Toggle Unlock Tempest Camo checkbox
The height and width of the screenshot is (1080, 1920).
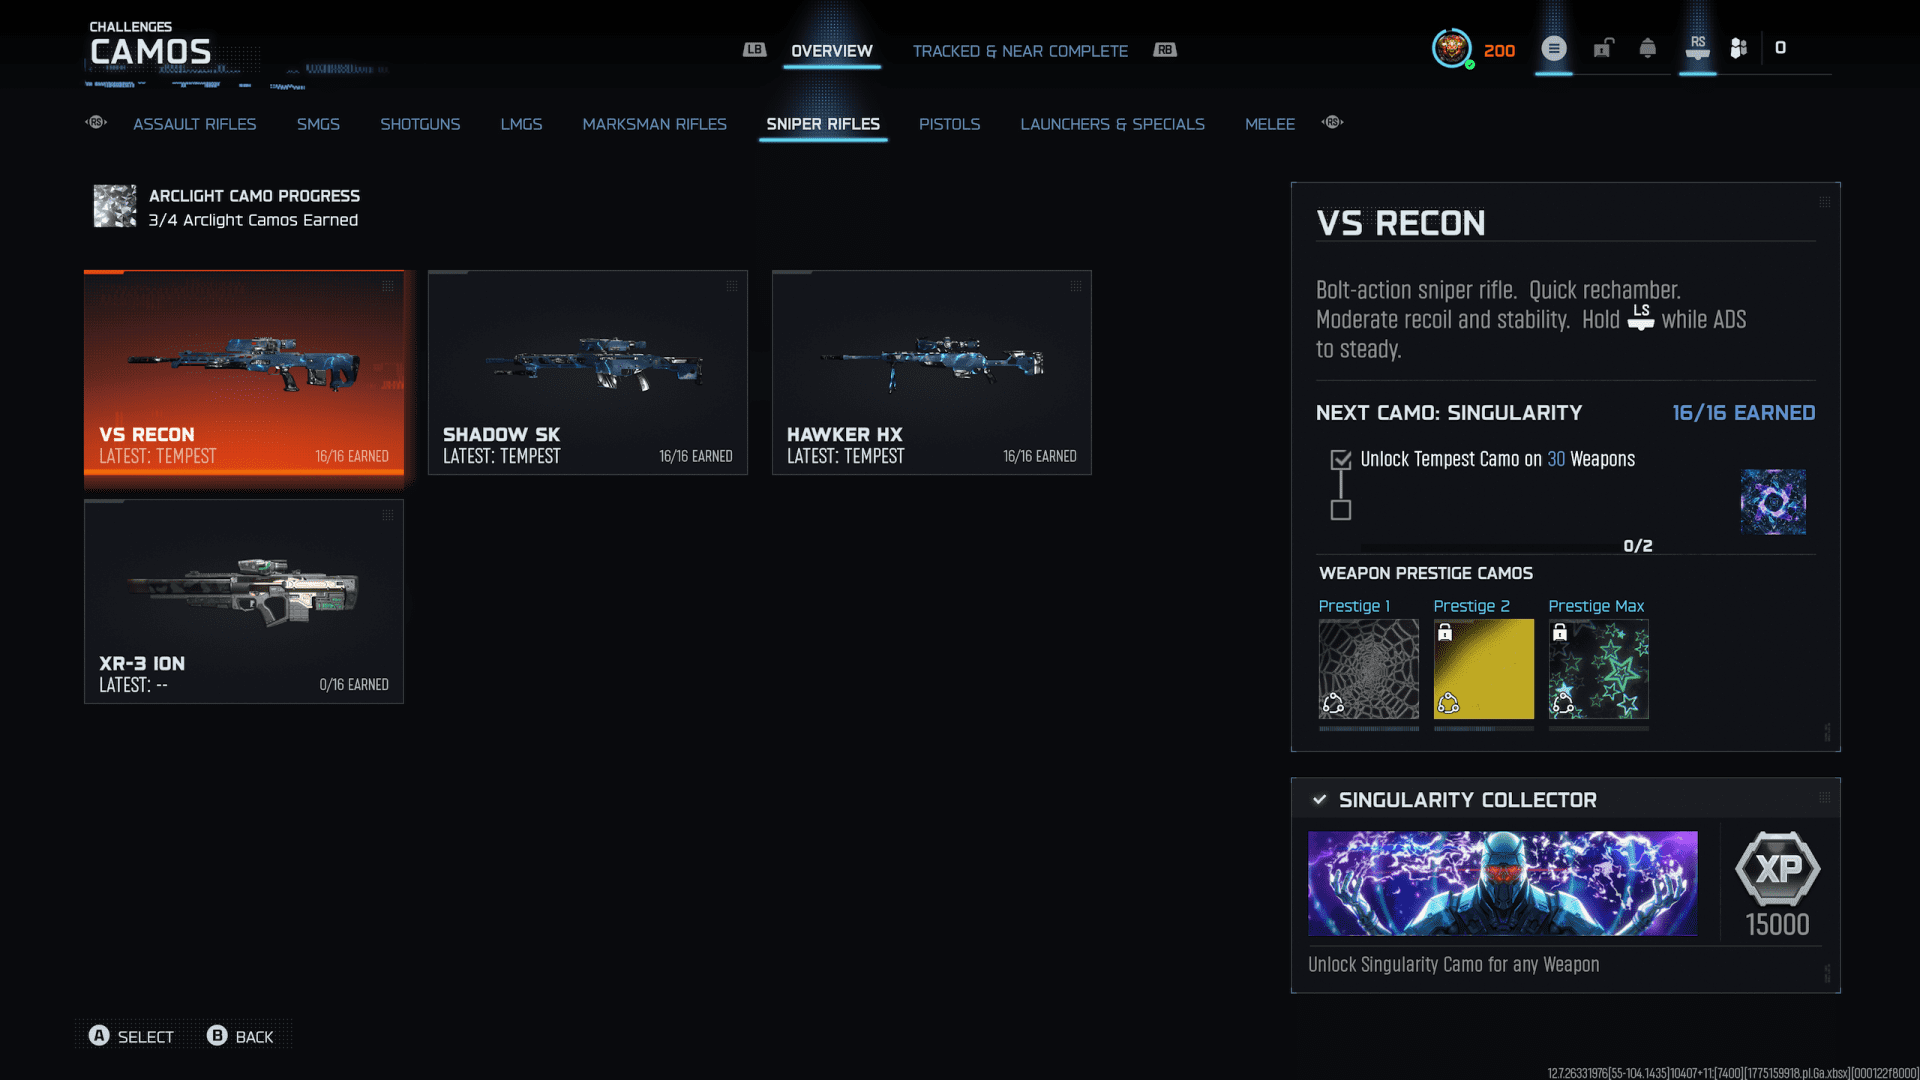(x=1341, y=460)
